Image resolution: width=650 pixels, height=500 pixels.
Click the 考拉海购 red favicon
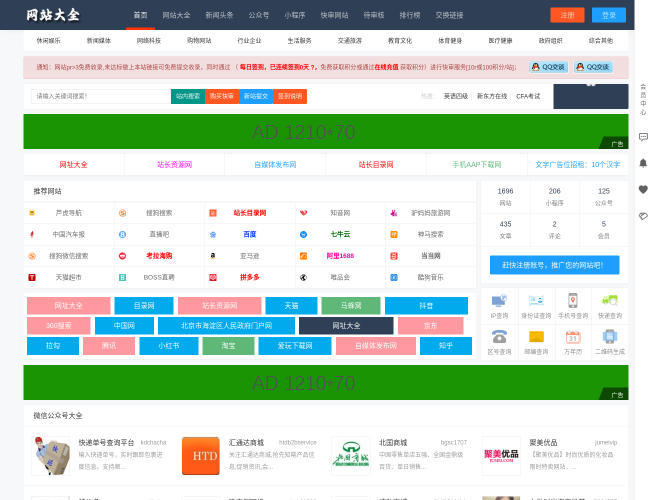coord(122,256)
